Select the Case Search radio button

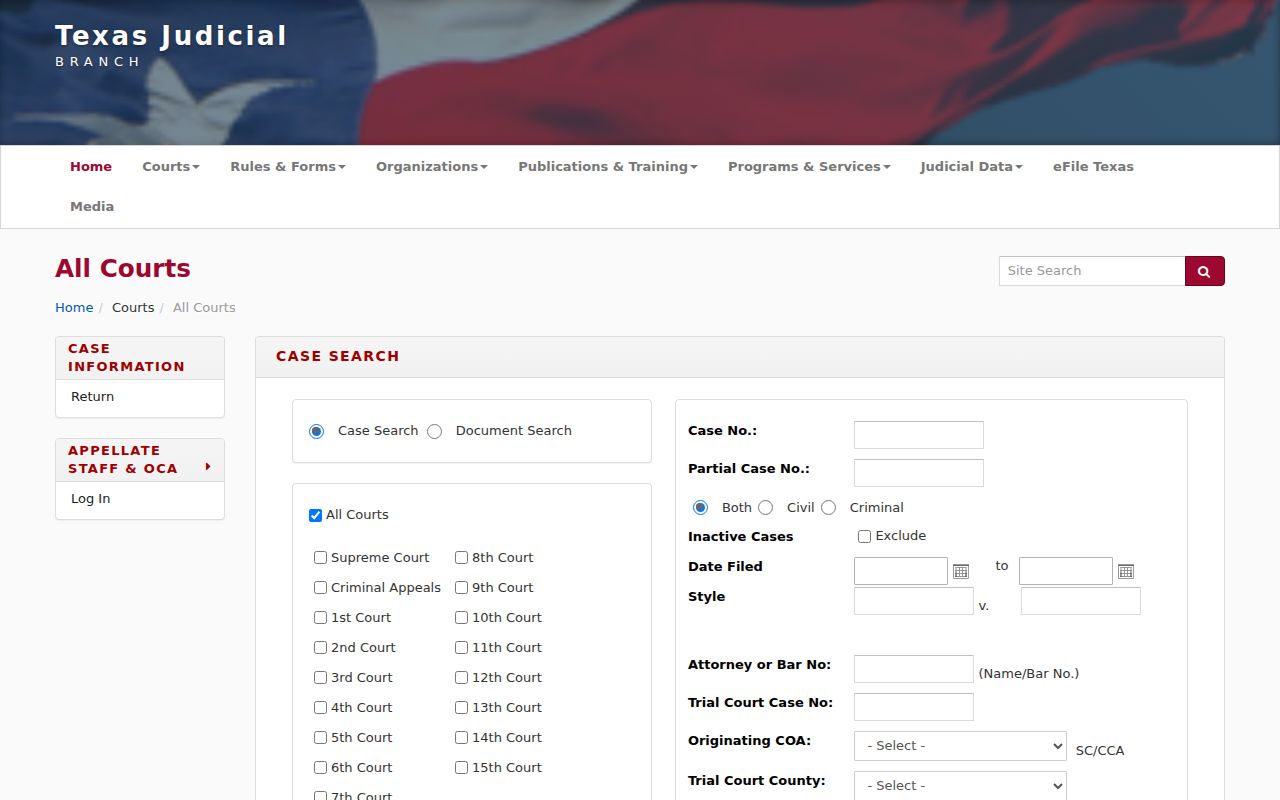(317, 431)
